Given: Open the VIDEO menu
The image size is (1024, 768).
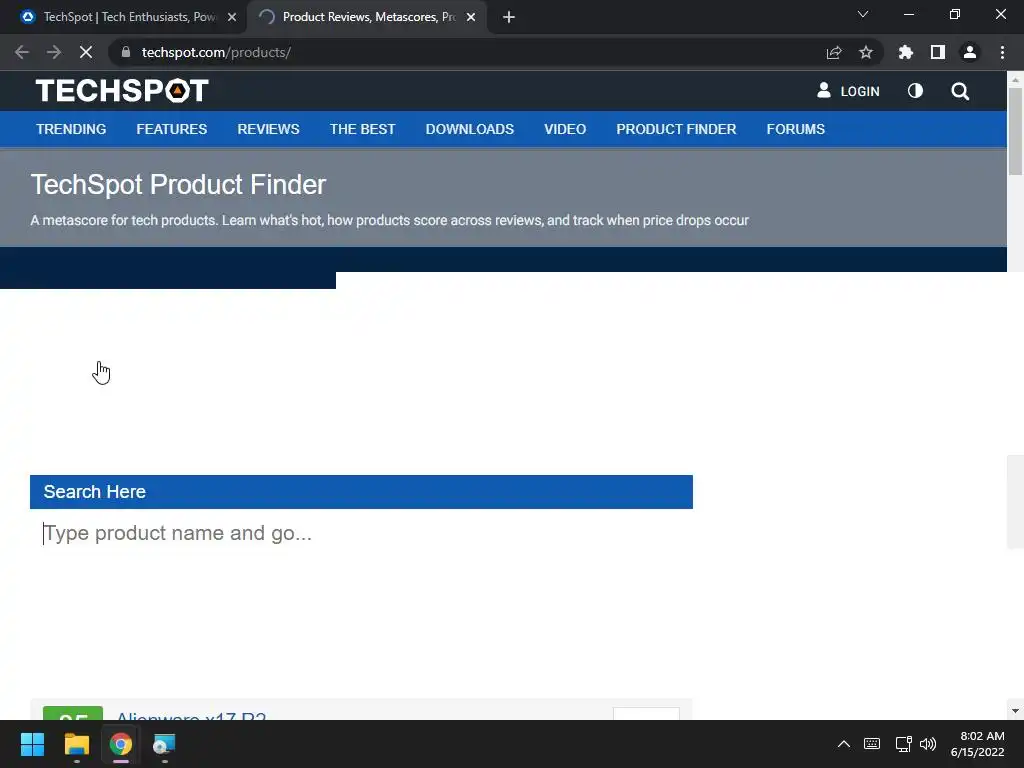Looking at the screenshot, I should [x=565, y=129].
